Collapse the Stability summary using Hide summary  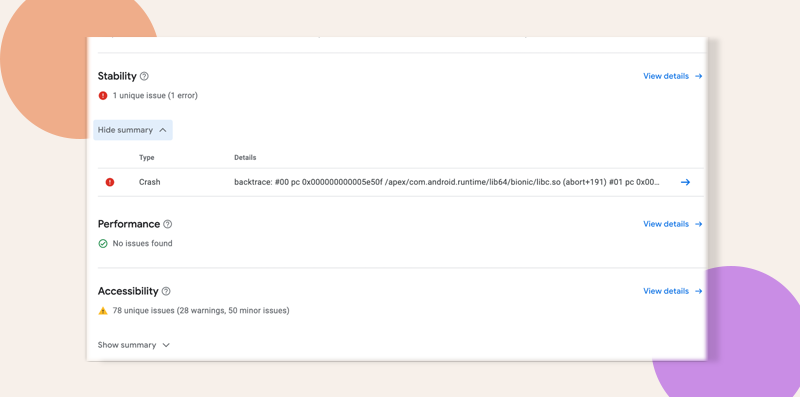click(133, 130)
